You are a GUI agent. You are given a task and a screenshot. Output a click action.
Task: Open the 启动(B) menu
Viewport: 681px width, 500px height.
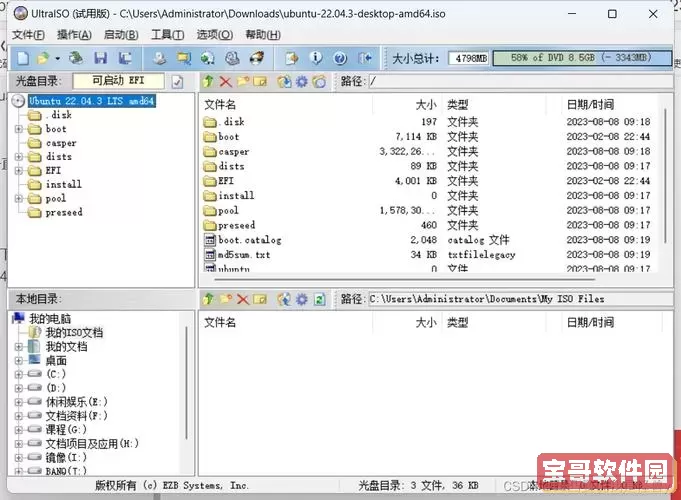click(121, 35)
